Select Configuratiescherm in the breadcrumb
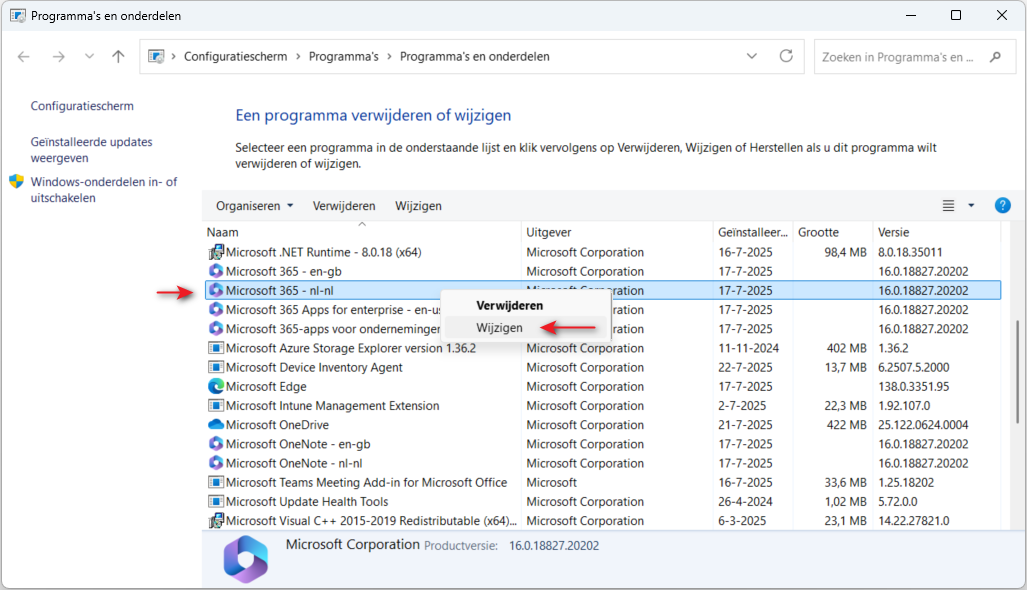 pos(236,56)
